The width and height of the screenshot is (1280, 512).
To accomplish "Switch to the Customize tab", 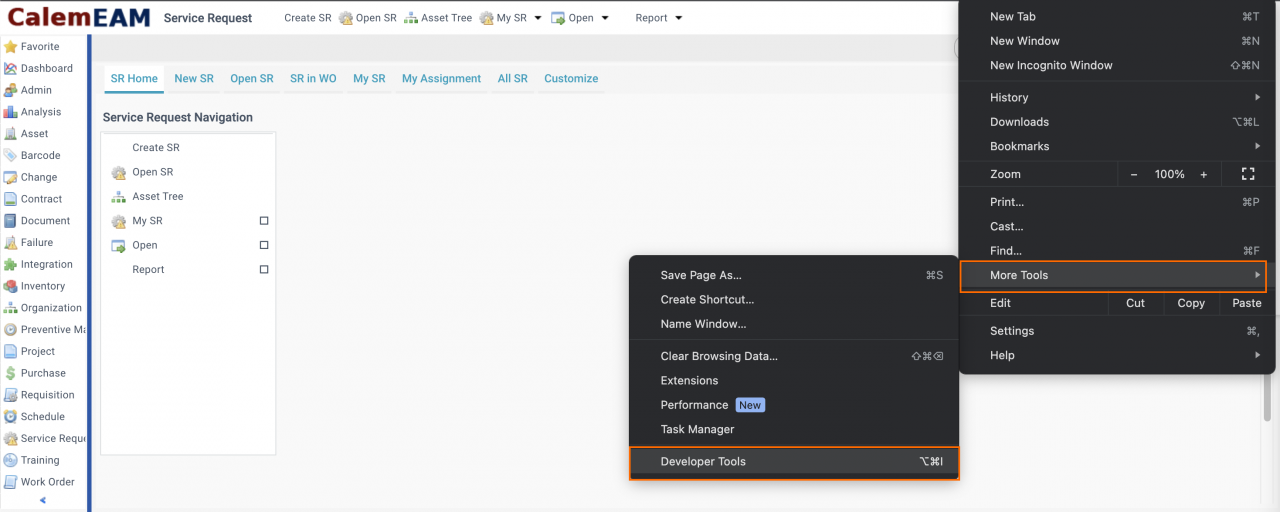I will tap(571, 78).
